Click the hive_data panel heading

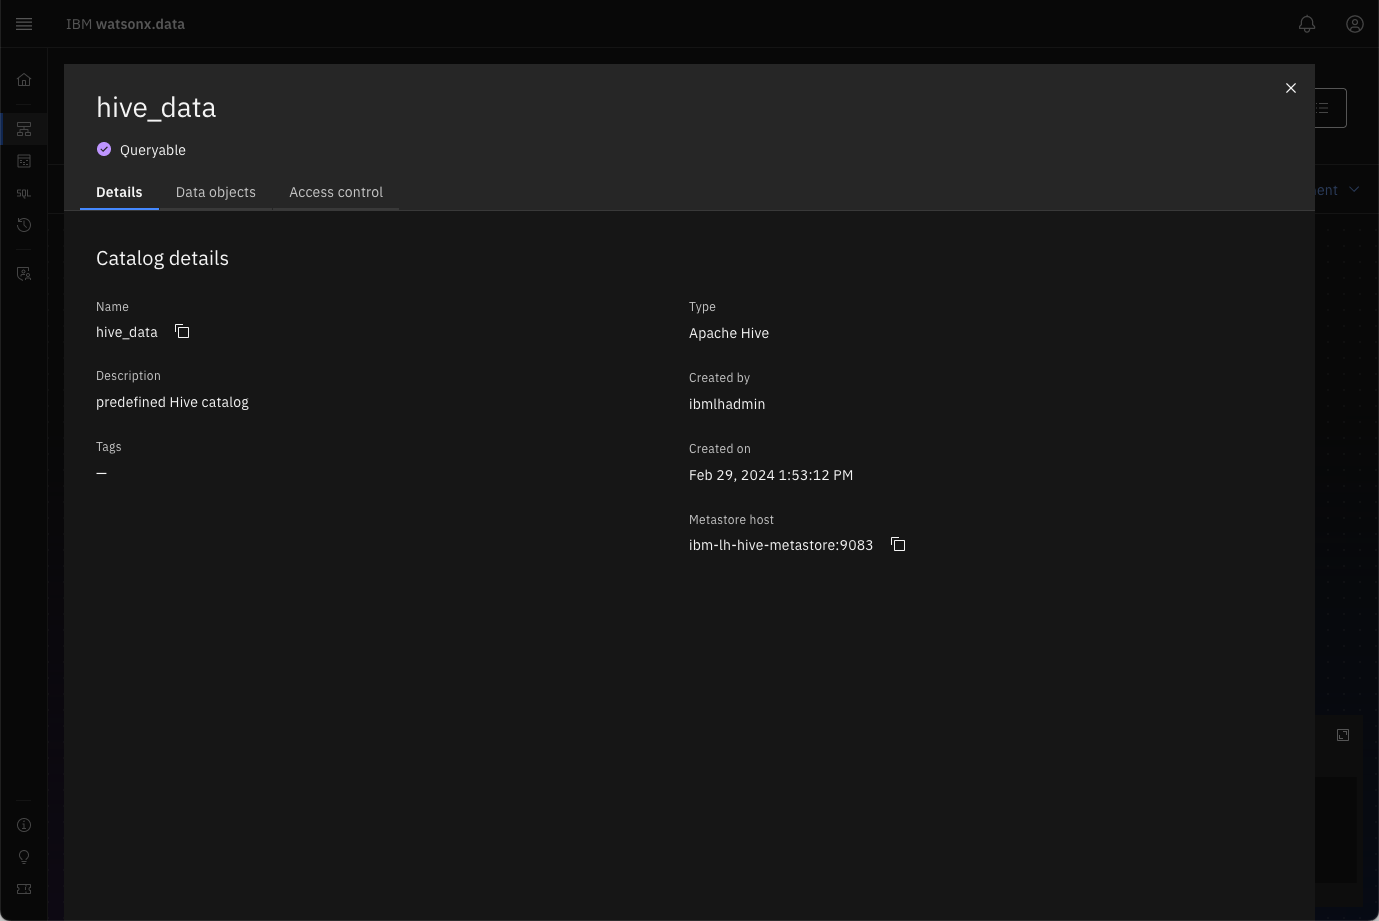[x=156, y=107]
